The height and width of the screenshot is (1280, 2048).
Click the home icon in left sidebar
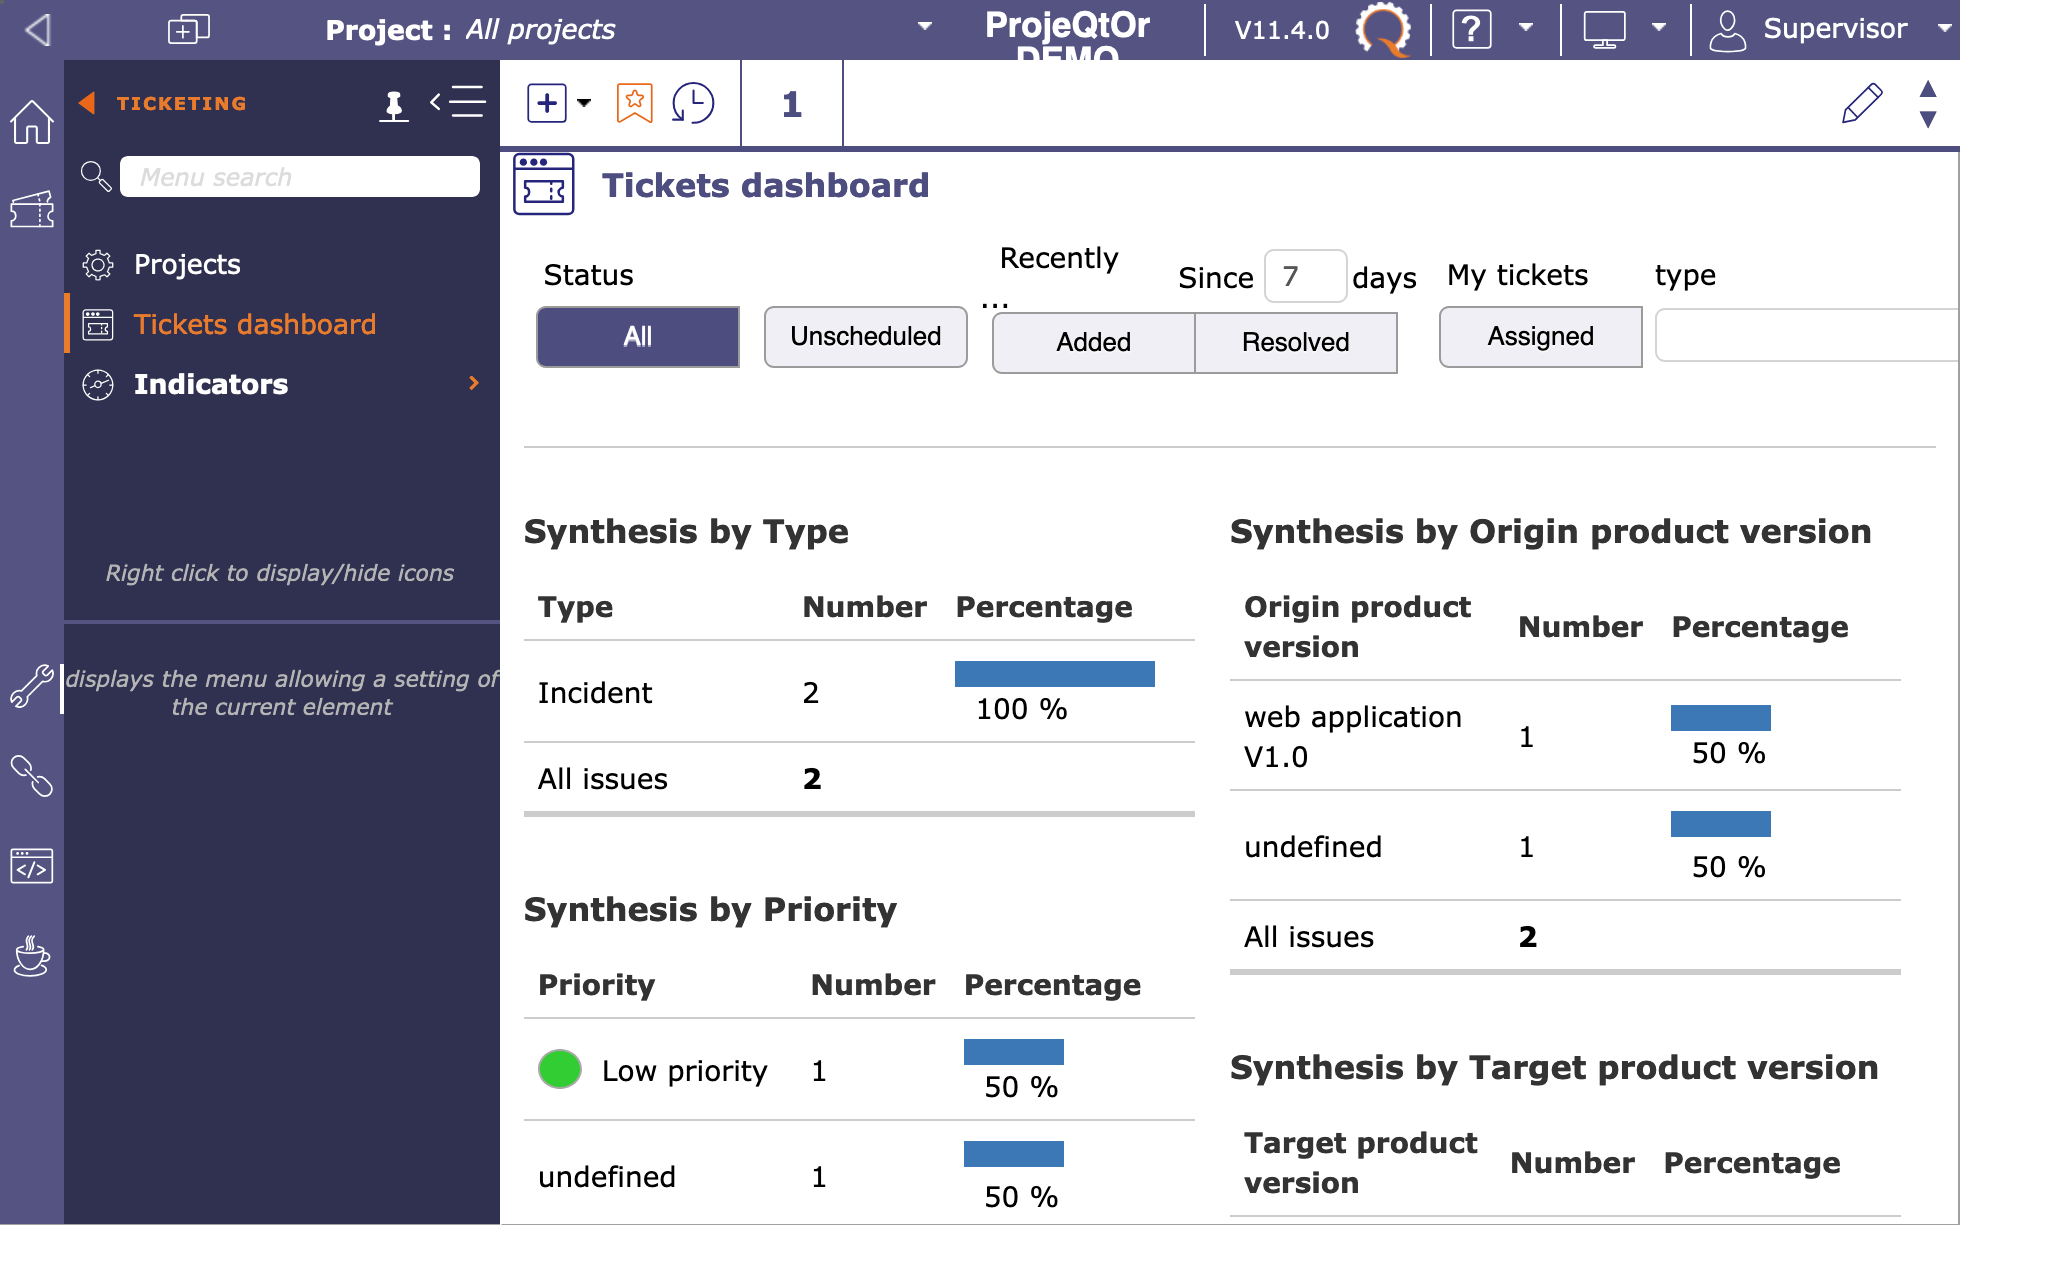tap(31, 122)
